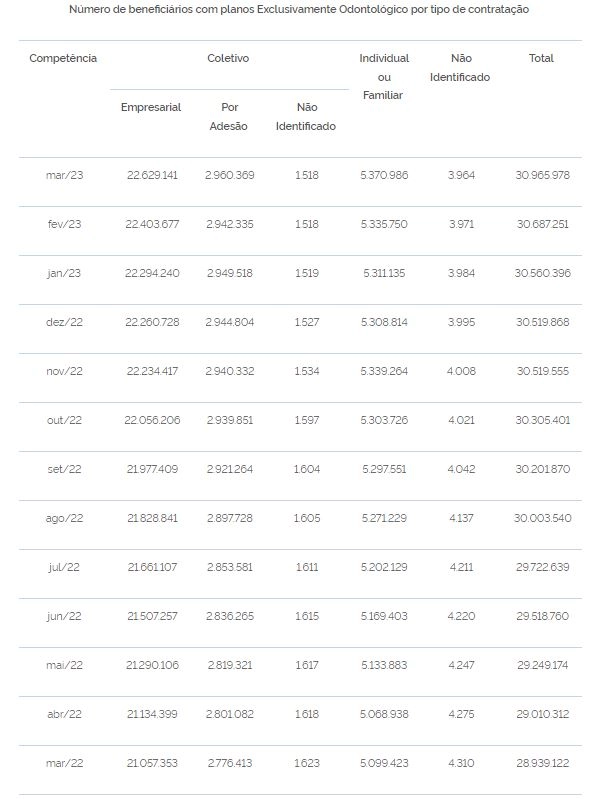Select the Total column header
602x799 pixels.
pyautogui.click(x=541, y=58)
